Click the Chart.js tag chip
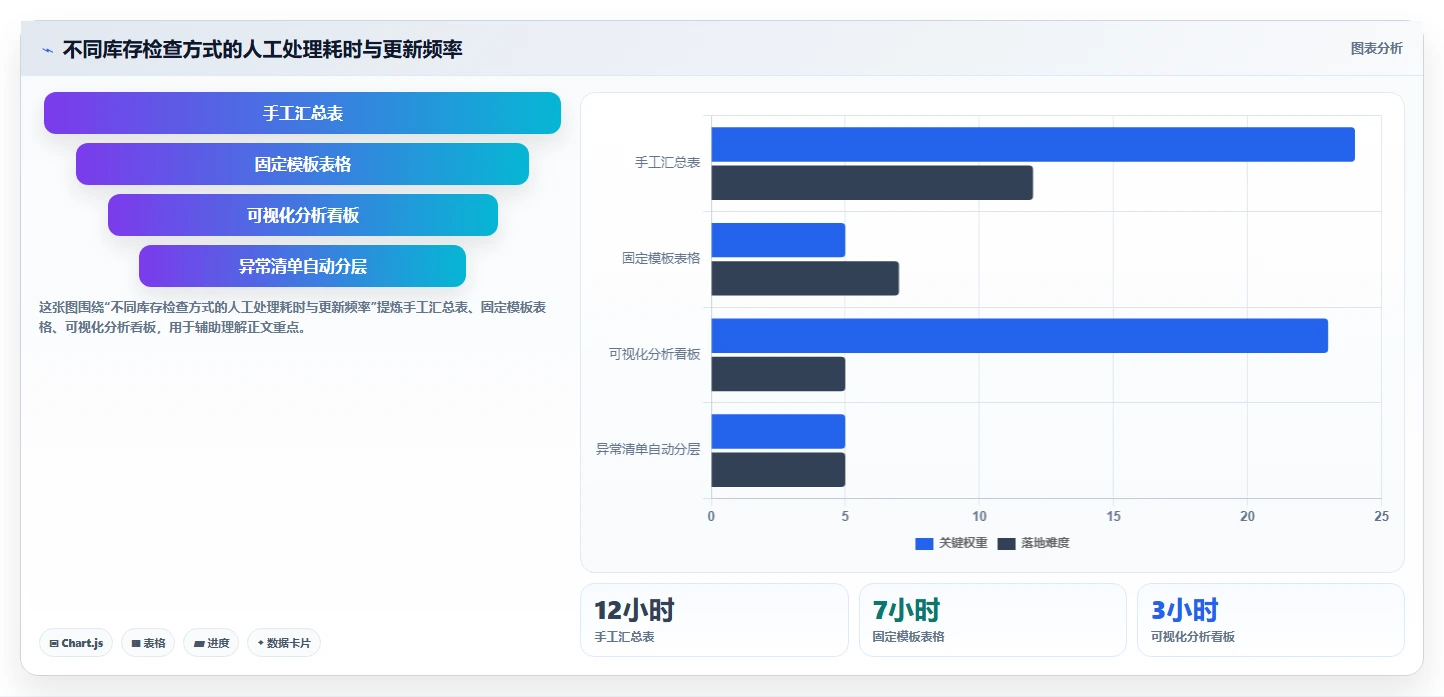Screen dimensions: 1444x697 click(76, 643)
